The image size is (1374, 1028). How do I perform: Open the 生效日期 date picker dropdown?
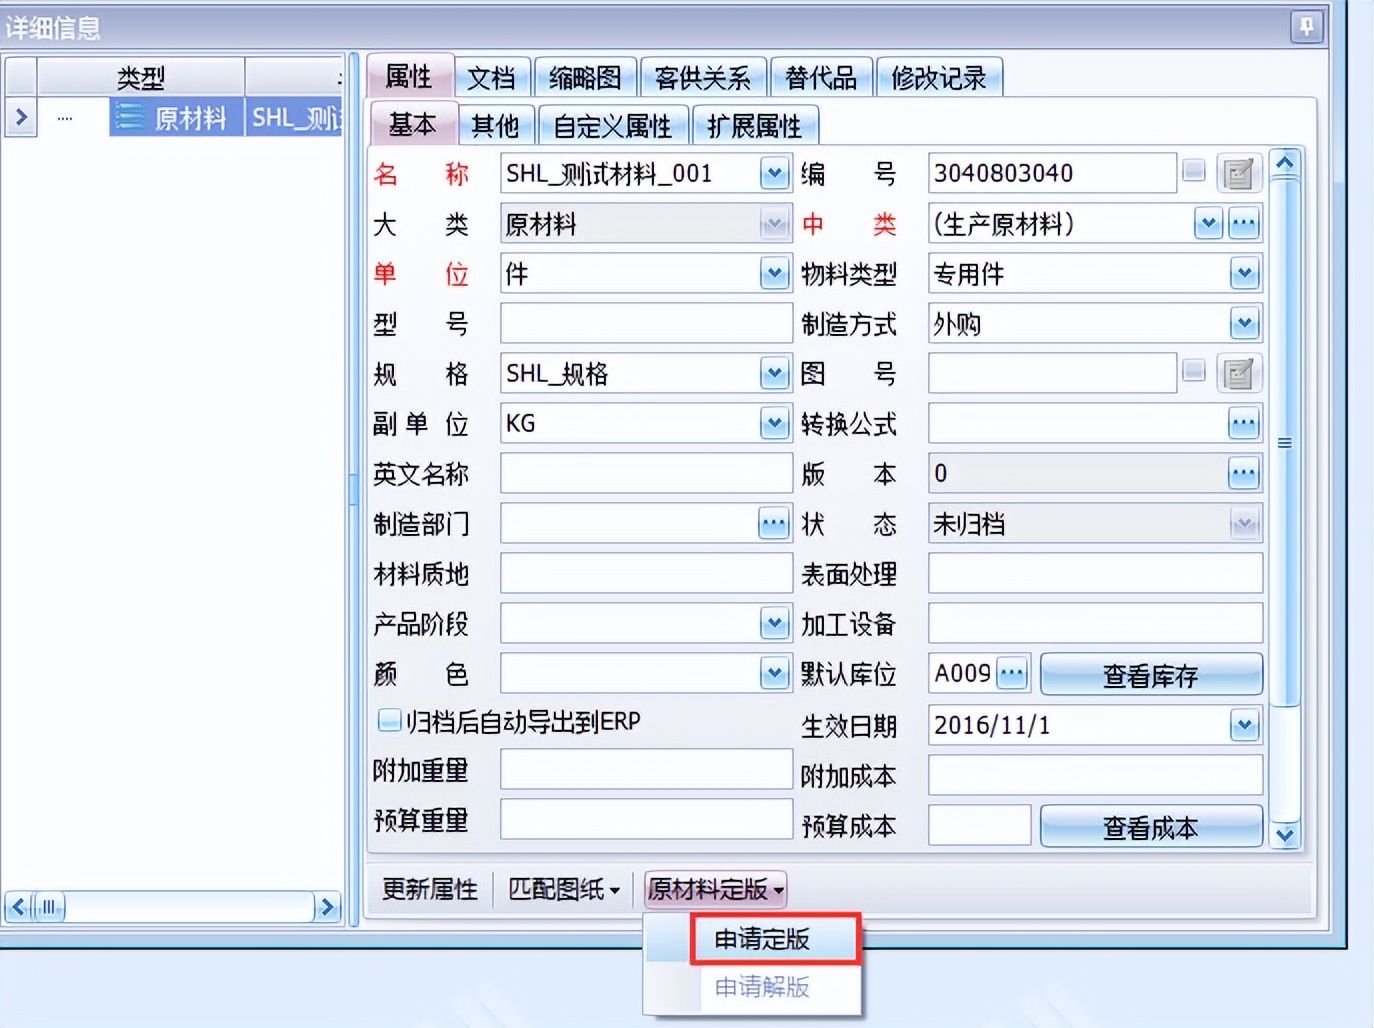[1243, 724]
